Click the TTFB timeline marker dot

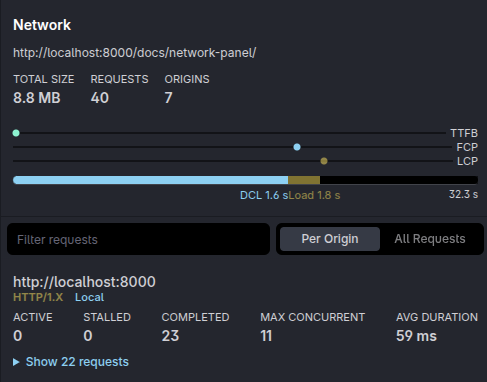(16, 133)
